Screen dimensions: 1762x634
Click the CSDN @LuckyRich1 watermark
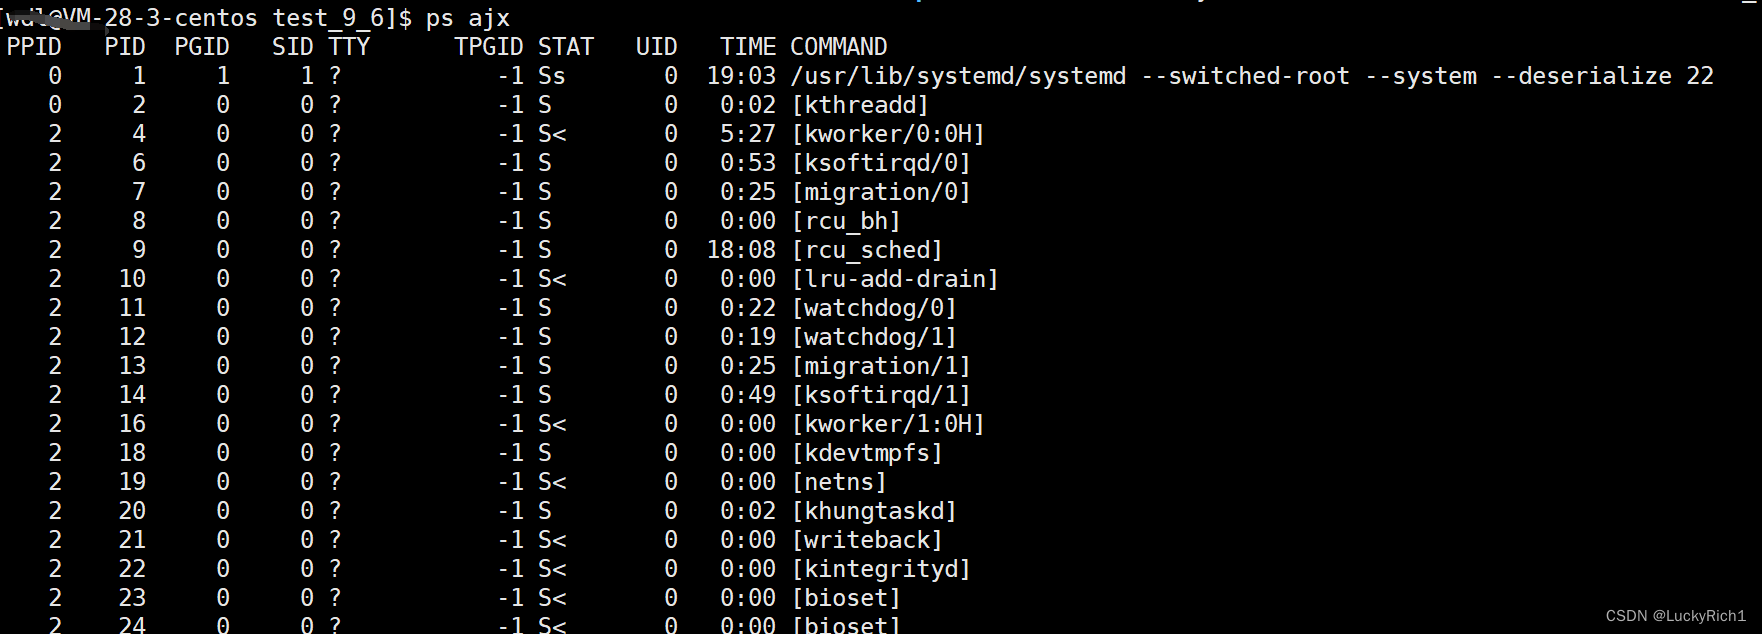[x=1675, y=616]
